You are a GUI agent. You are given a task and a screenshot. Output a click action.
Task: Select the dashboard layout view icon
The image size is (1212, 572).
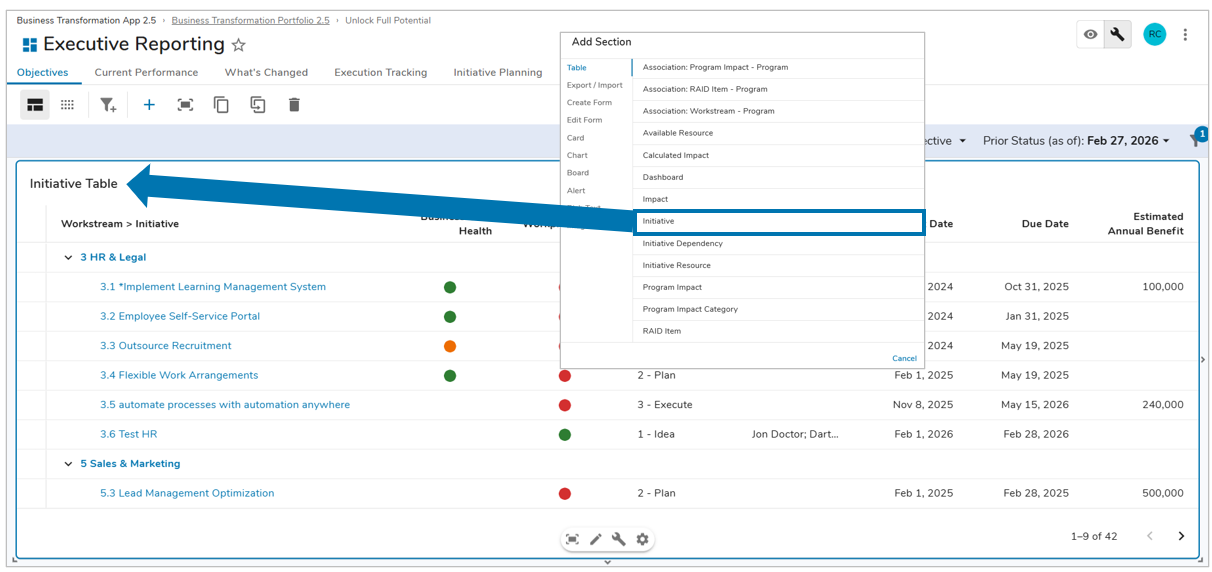[x=35, y=105]
